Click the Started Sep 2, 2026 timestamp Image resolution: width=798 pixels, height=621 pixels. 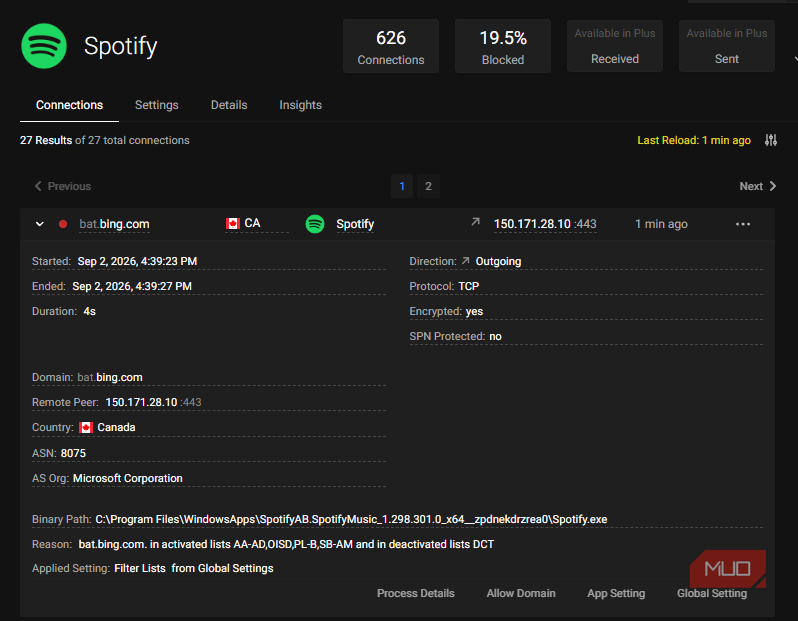[137, 261]
